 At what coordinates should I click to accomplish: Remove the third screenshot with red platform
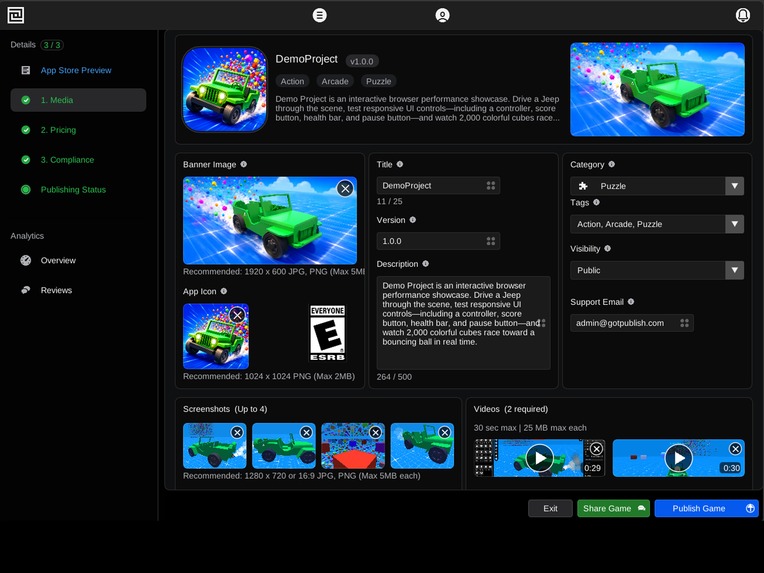(x=375, y=433)
